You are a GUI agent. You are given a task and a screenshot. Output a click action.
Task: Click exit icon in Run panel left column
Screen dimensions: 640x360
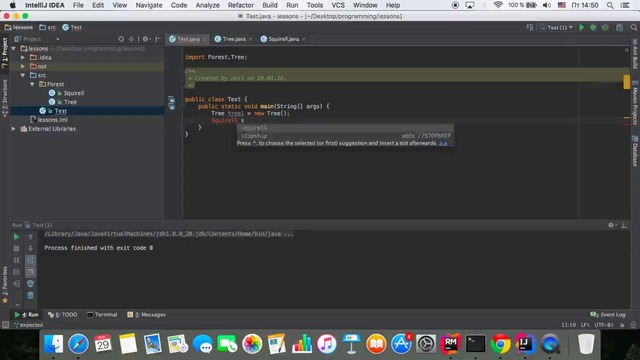(x=16, y=283)
